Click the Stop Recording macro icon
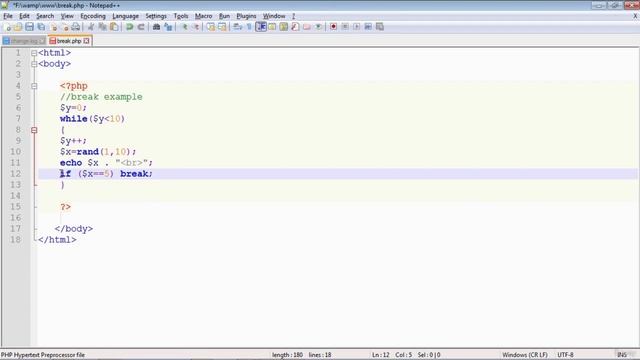 coord(345,27)
